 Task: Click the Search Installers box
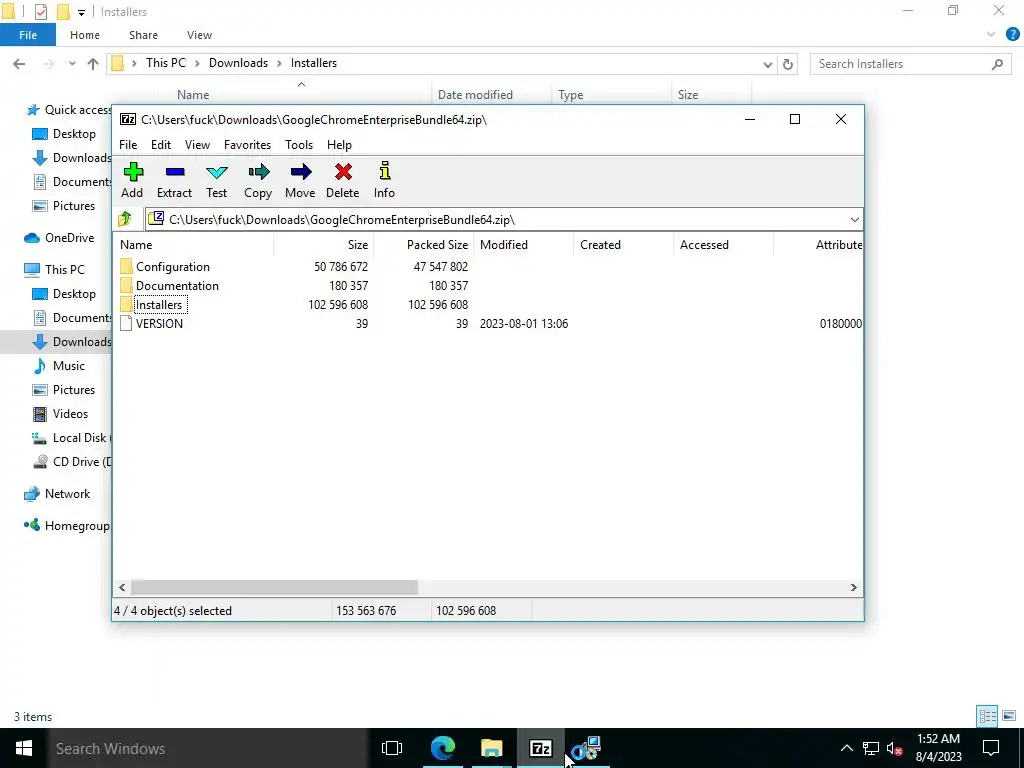pos(911,64)
